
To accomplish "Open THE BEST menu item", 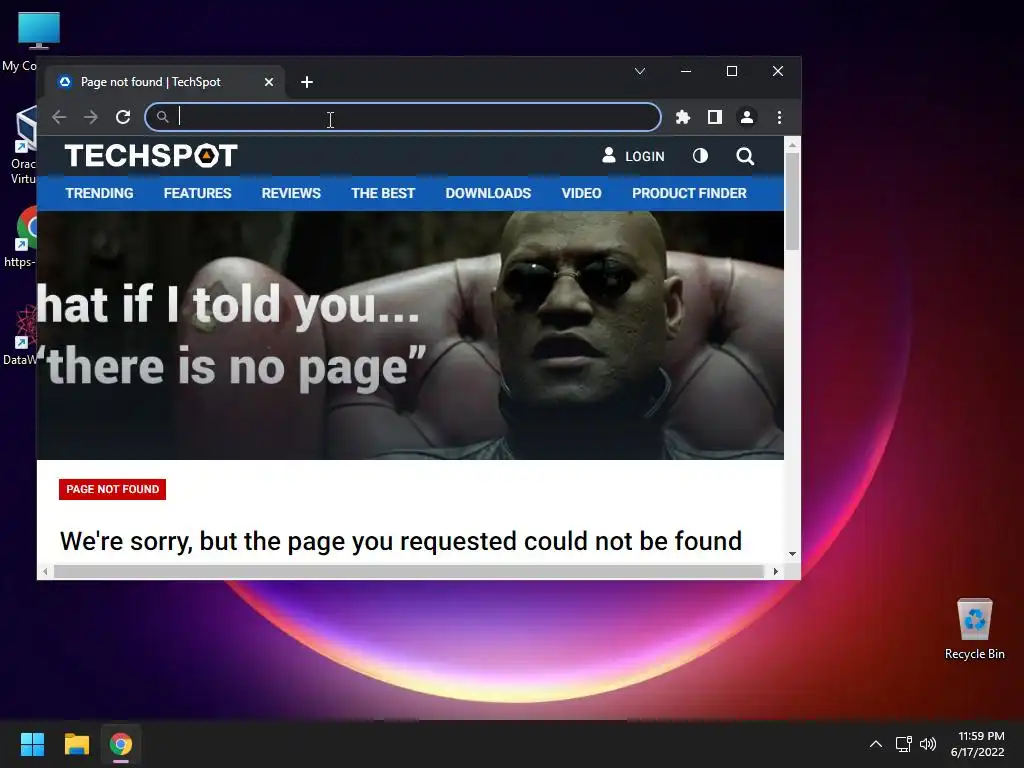I will (x=383, y=193).
